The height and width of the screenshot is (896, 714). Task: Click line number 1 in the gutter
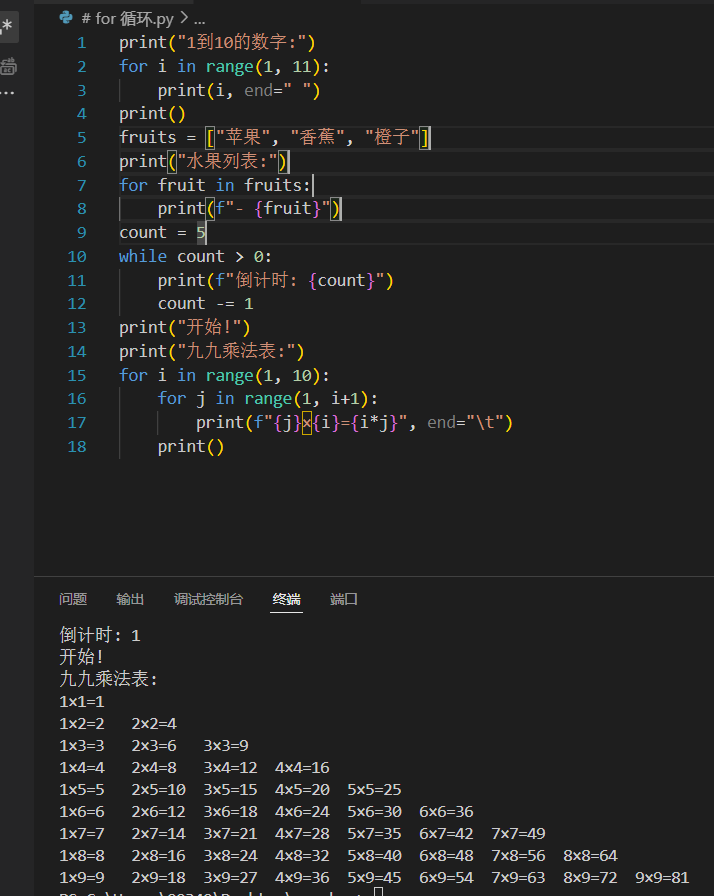81,42
